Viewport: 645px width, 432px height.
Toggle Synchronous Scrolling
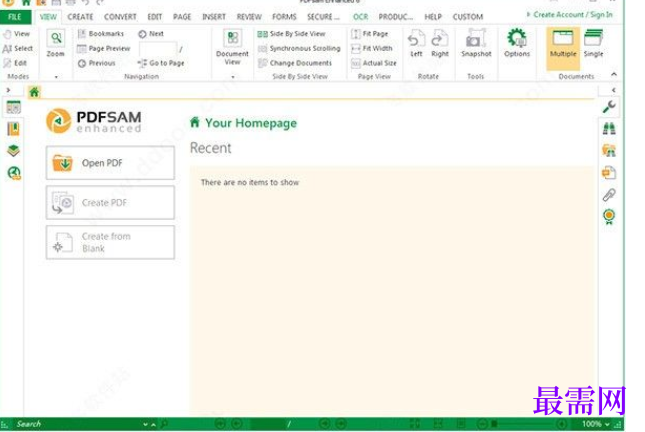tap(299, 49)
